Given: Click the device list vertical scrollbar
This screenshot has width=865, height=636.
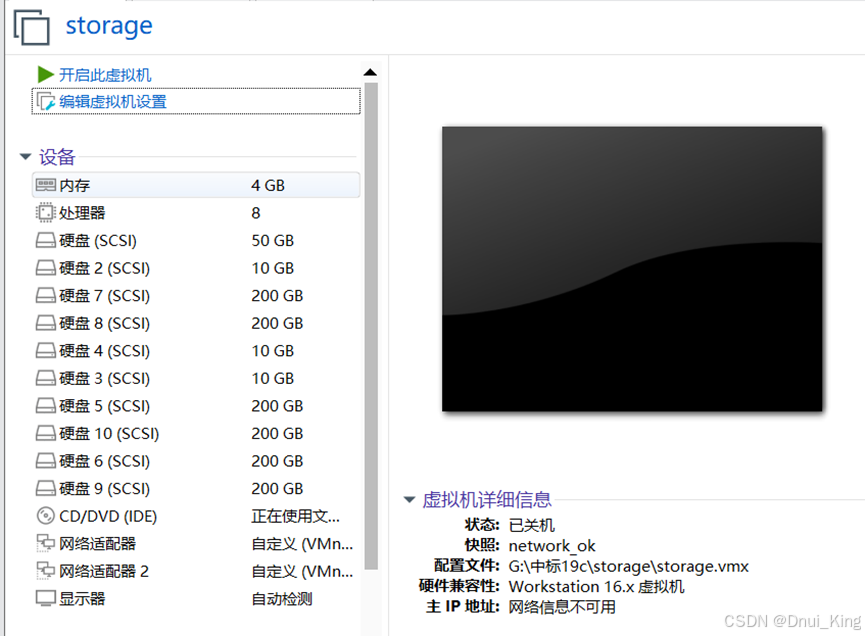Looking at the screenshot, I should pyautogui.click(x=371, y=325).
